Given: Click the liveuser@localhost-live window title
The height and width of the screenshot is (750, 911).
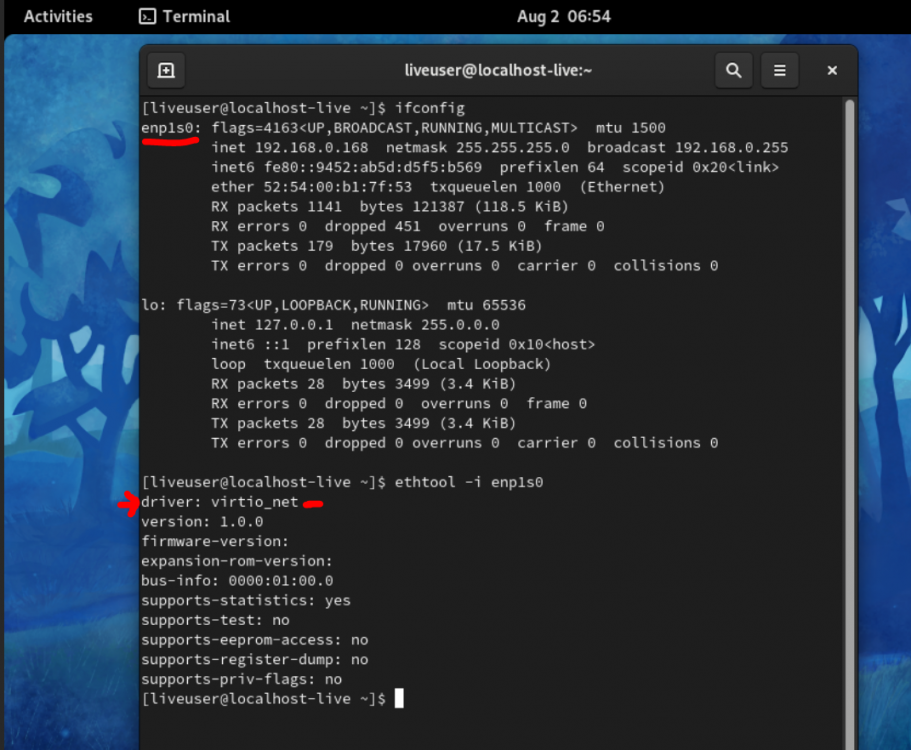Looking at the screenshot, I should (x=498, y=70).
